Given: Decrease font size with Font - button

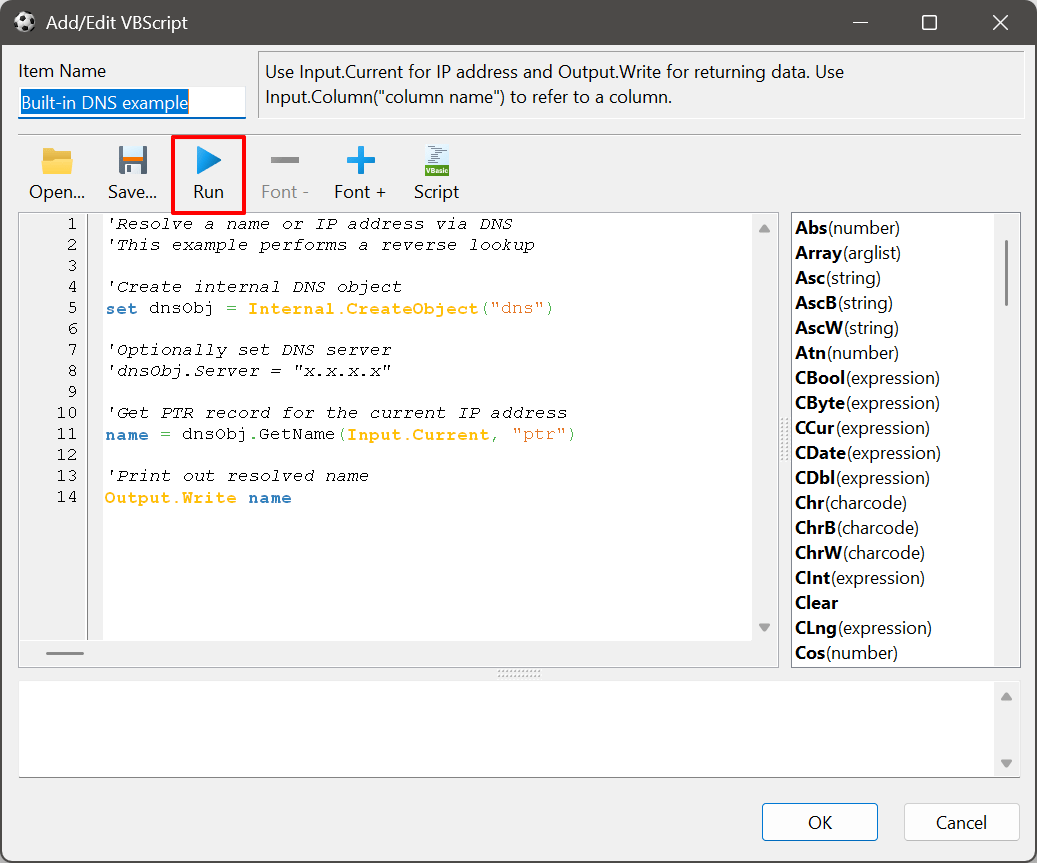Looking at the screenshot, I should [x=284, y=172].
